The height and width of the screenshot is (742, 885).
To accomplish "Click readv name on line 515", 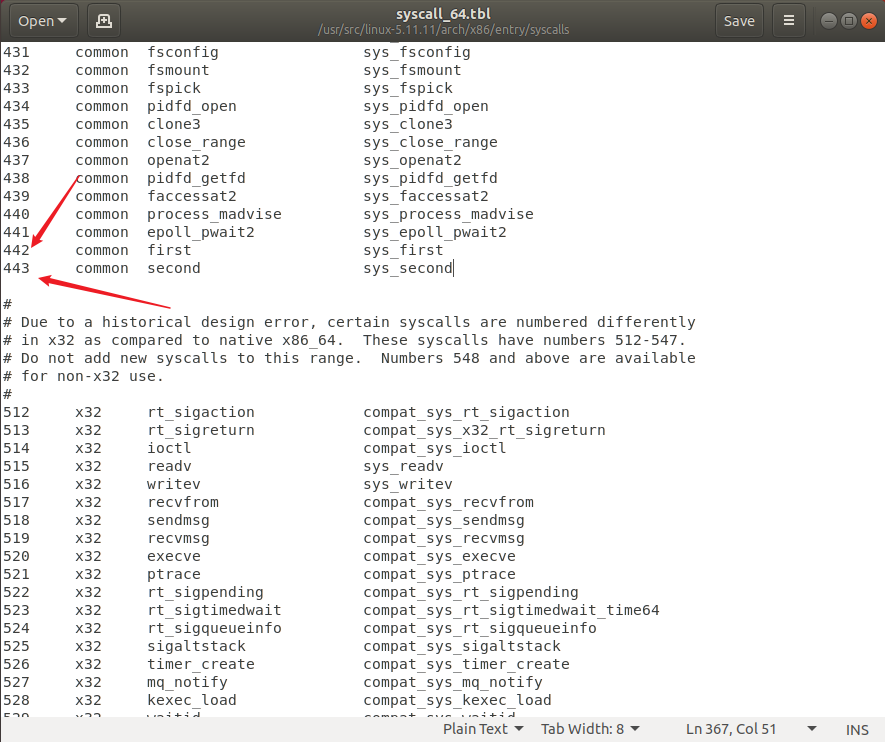I will pos(169,466).
